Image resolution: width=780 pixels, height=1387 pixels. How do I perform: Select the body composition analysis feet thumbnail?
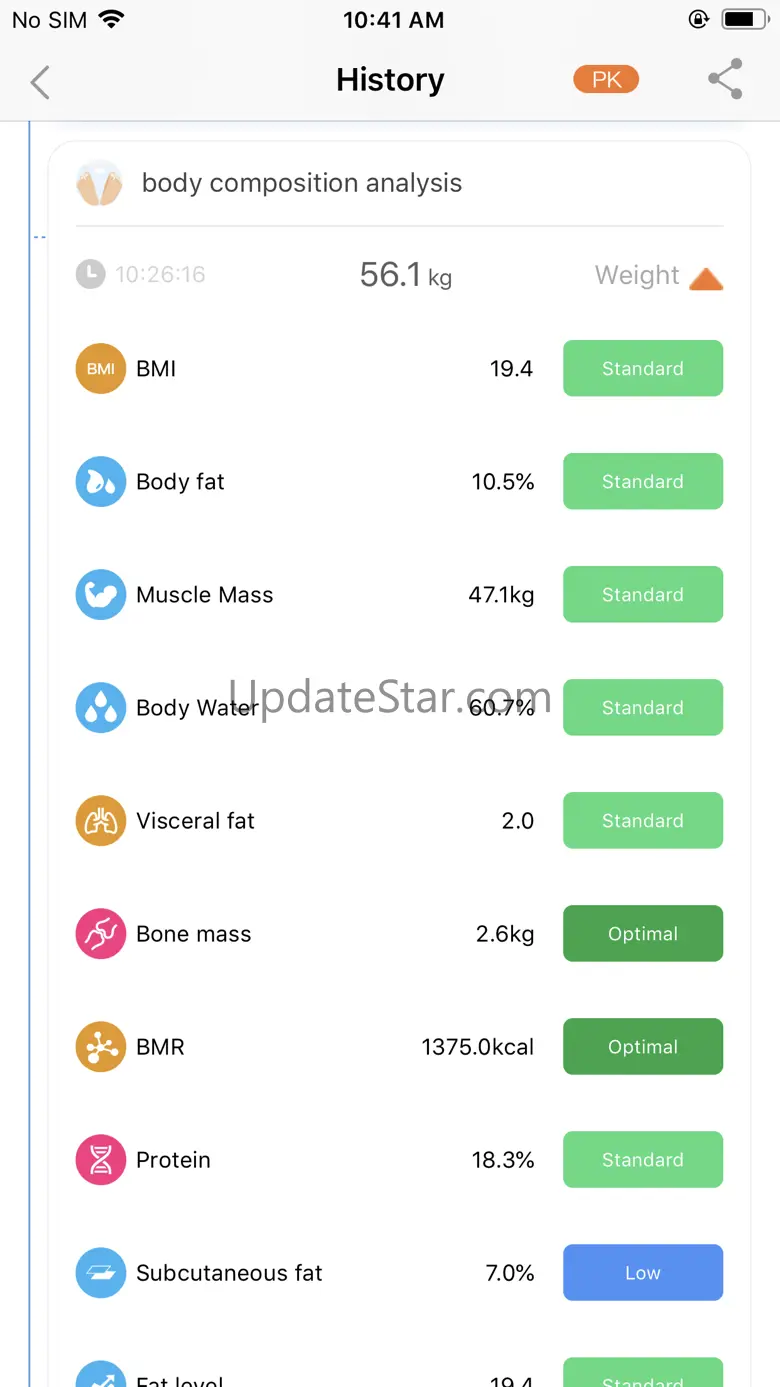pos(99,184)
